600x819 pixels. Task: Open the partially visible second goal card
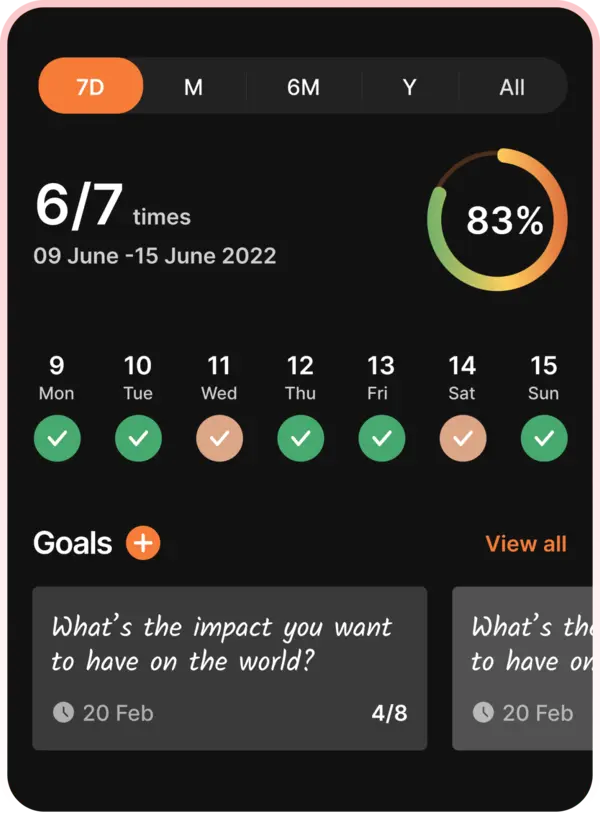[x=525, y=668]
